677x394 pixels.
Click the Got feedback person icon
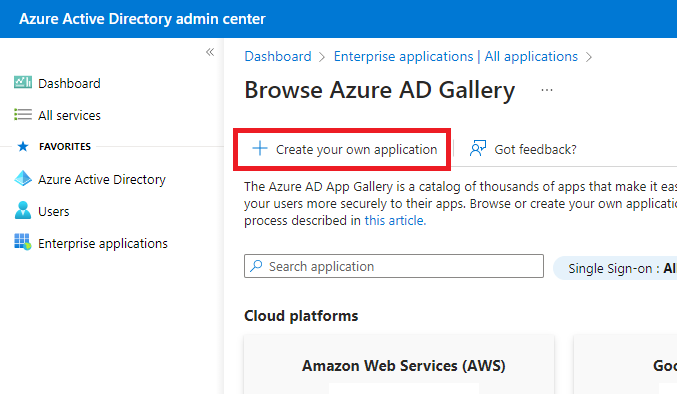click(x=478, y=148)
